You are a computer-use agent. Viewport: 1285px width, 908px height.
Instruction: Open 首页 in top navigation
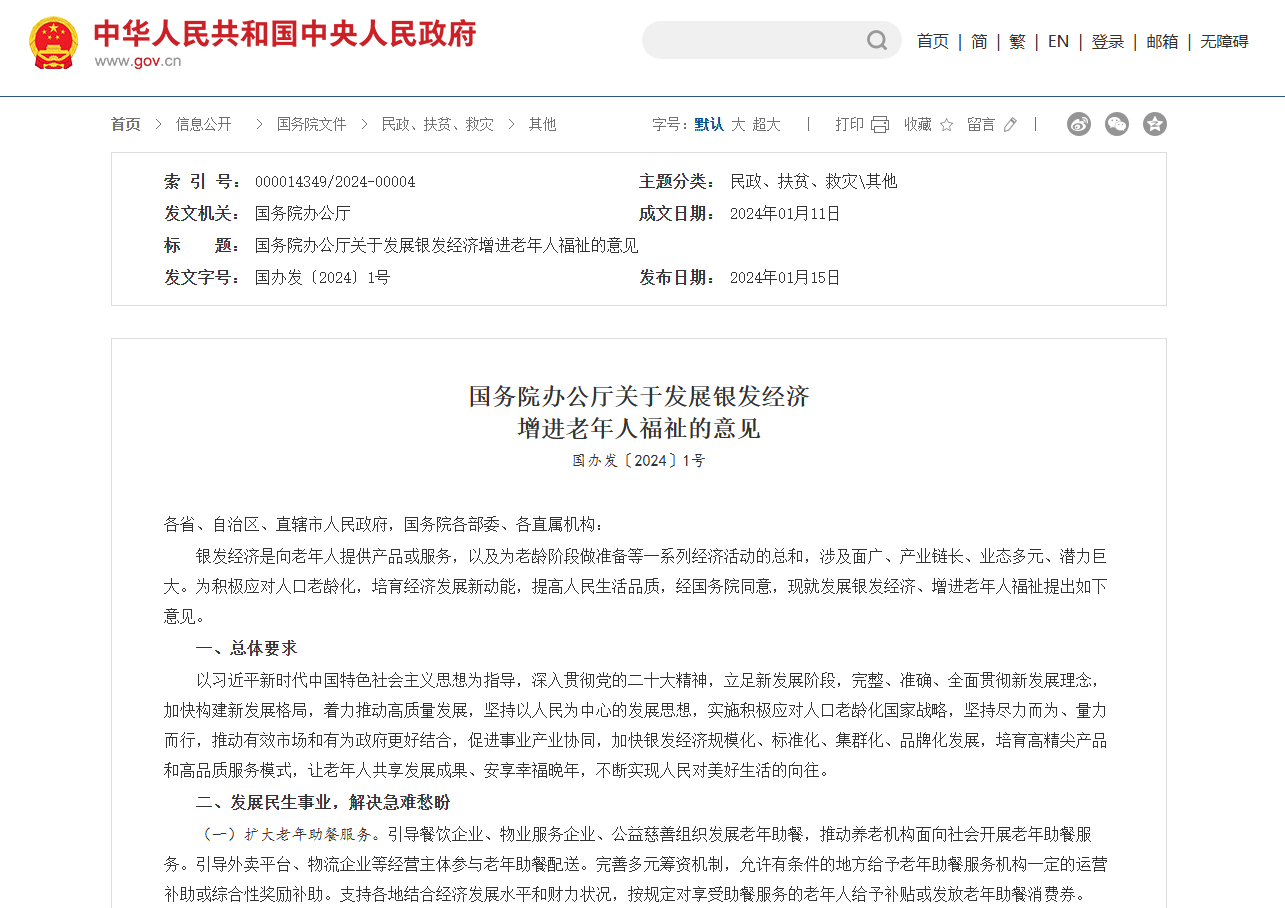932,41
